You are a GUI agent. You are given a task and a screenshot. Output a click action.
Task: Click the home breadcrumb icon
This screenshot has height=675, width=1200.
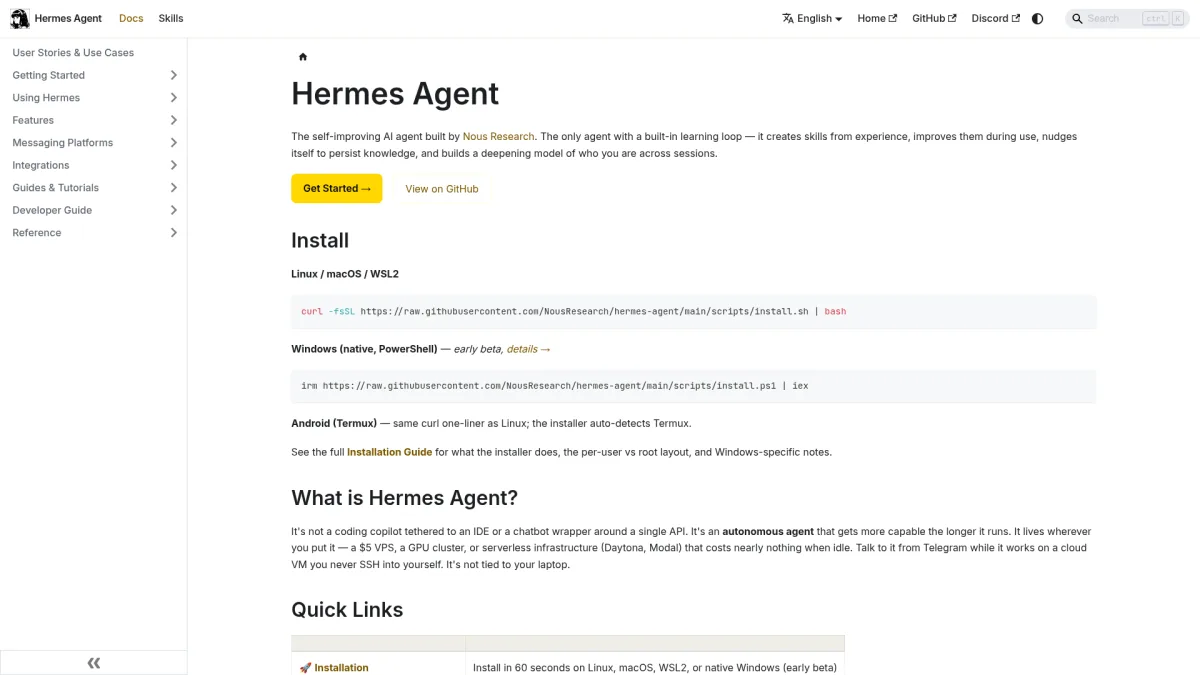pos(303,57)
